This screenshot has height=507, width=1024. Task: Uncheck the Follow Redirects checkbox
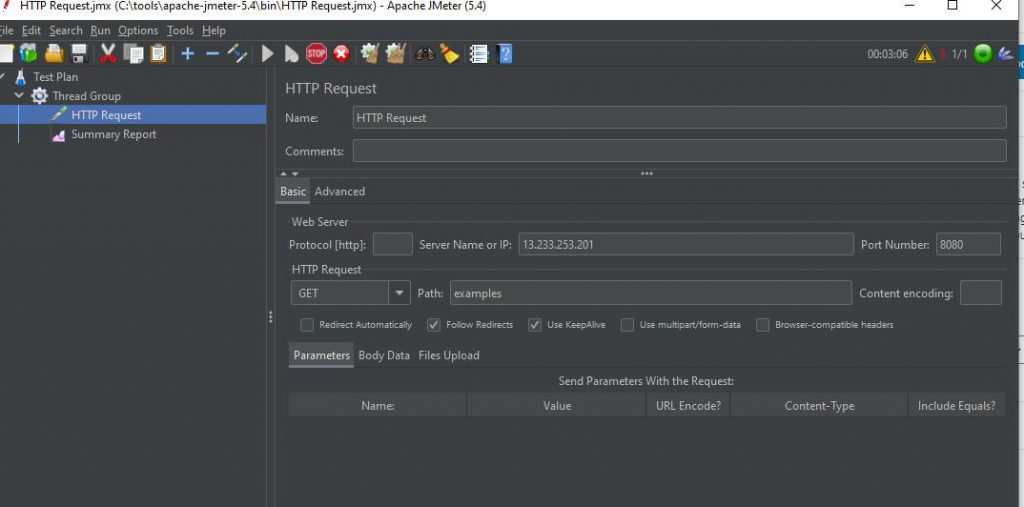pyautogui.click(x=434, y=325)
